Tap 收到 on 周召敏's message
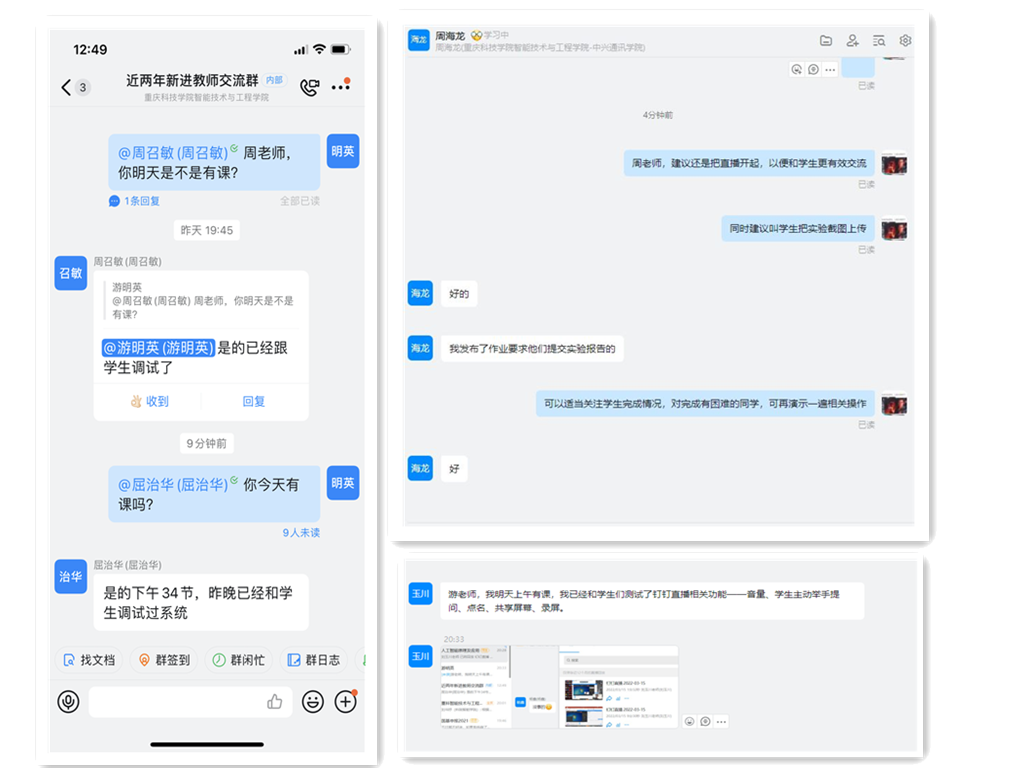The width and height of the screenshot is (1024, 768). coord(149,401)
